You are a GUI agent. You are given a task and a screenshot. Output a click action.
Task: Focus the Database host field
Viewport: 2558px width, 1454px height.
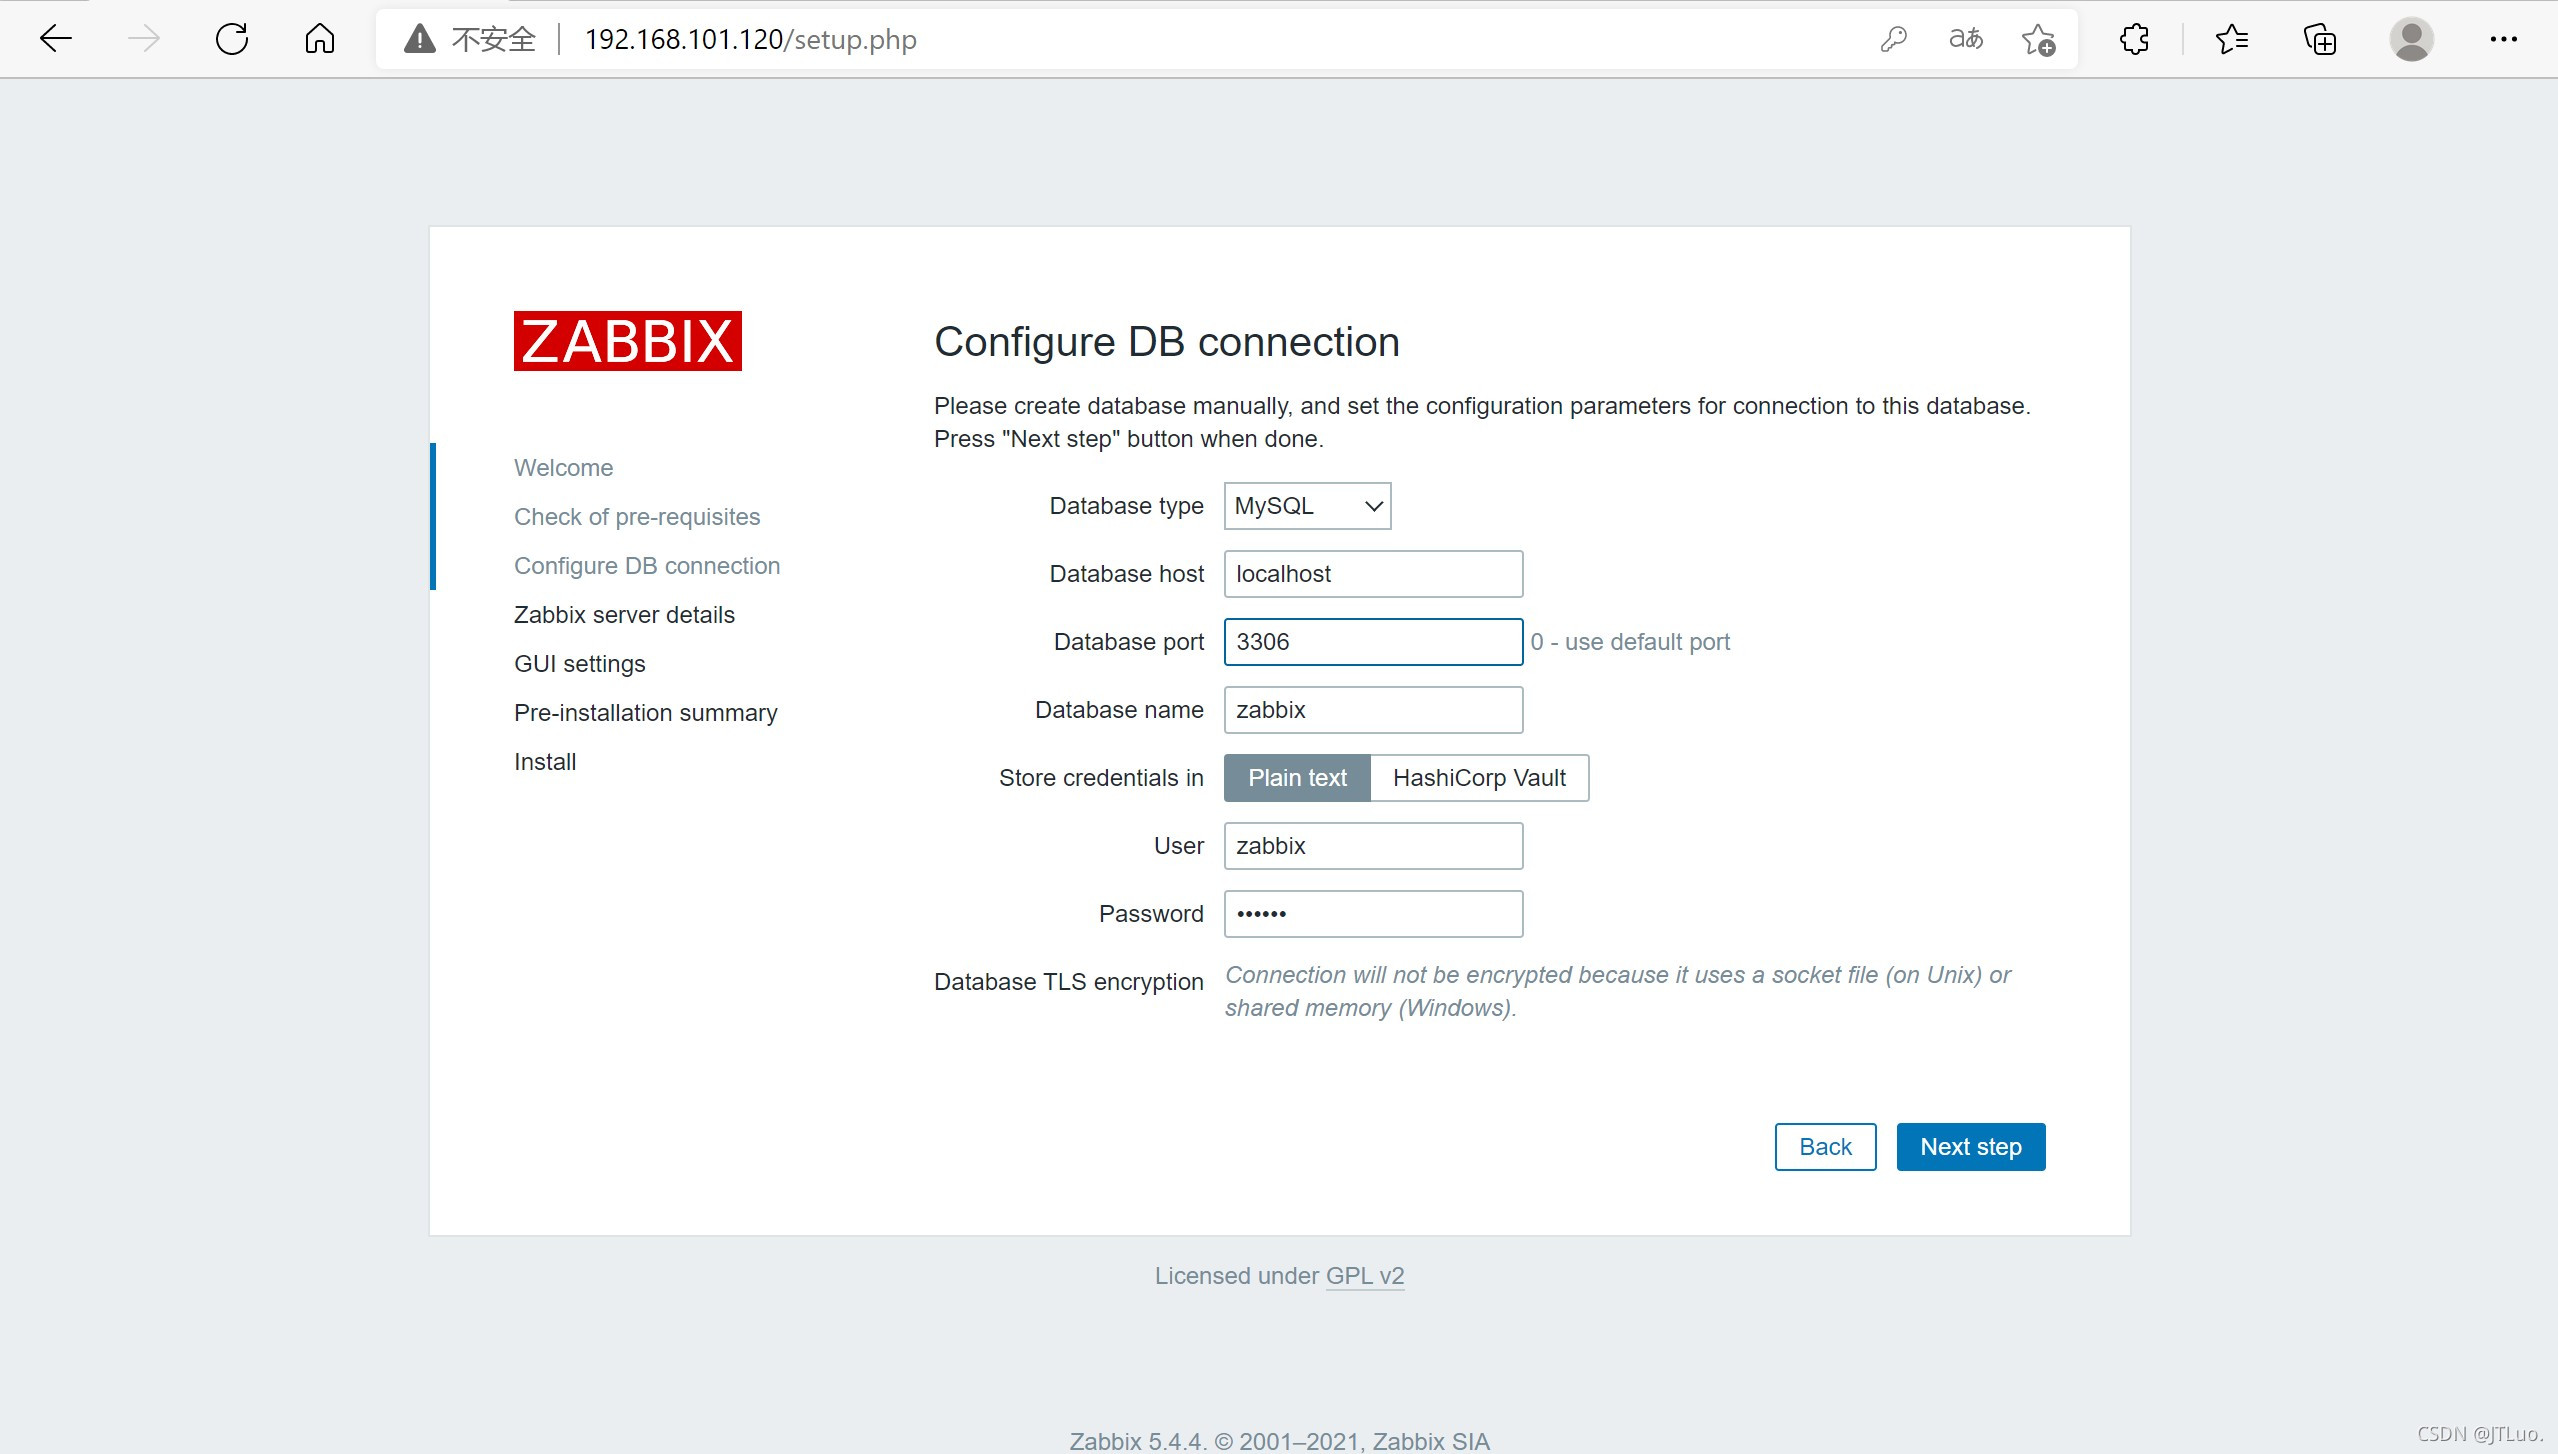pos(1373,574)
